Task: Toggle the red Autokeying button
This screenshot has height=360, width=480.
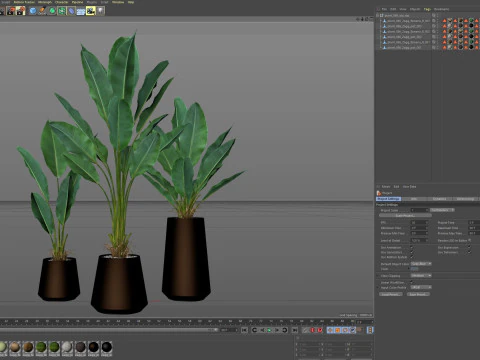Action: pos(313,330)
